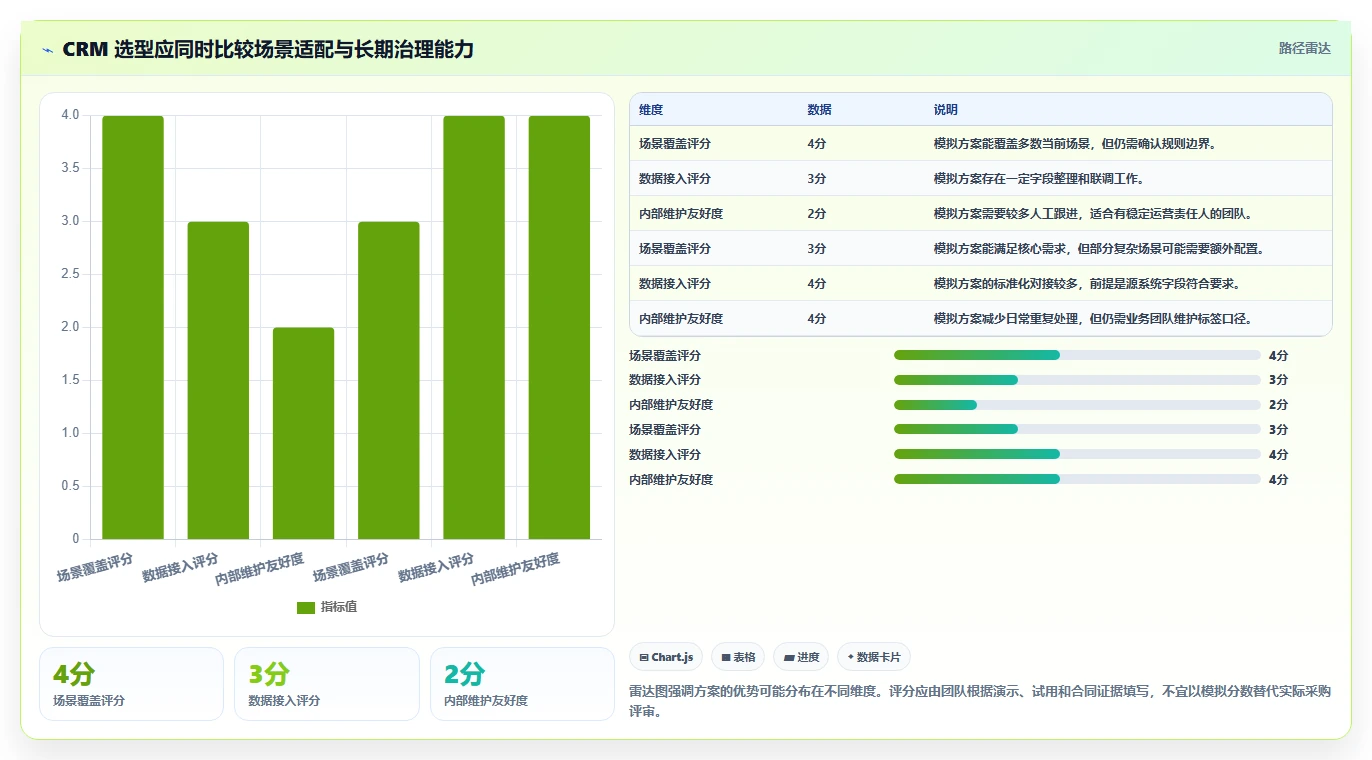The width and height of the screenshot is (1372, 760).
Task: Select the 进度 chip
Action: tap(801, 657)
